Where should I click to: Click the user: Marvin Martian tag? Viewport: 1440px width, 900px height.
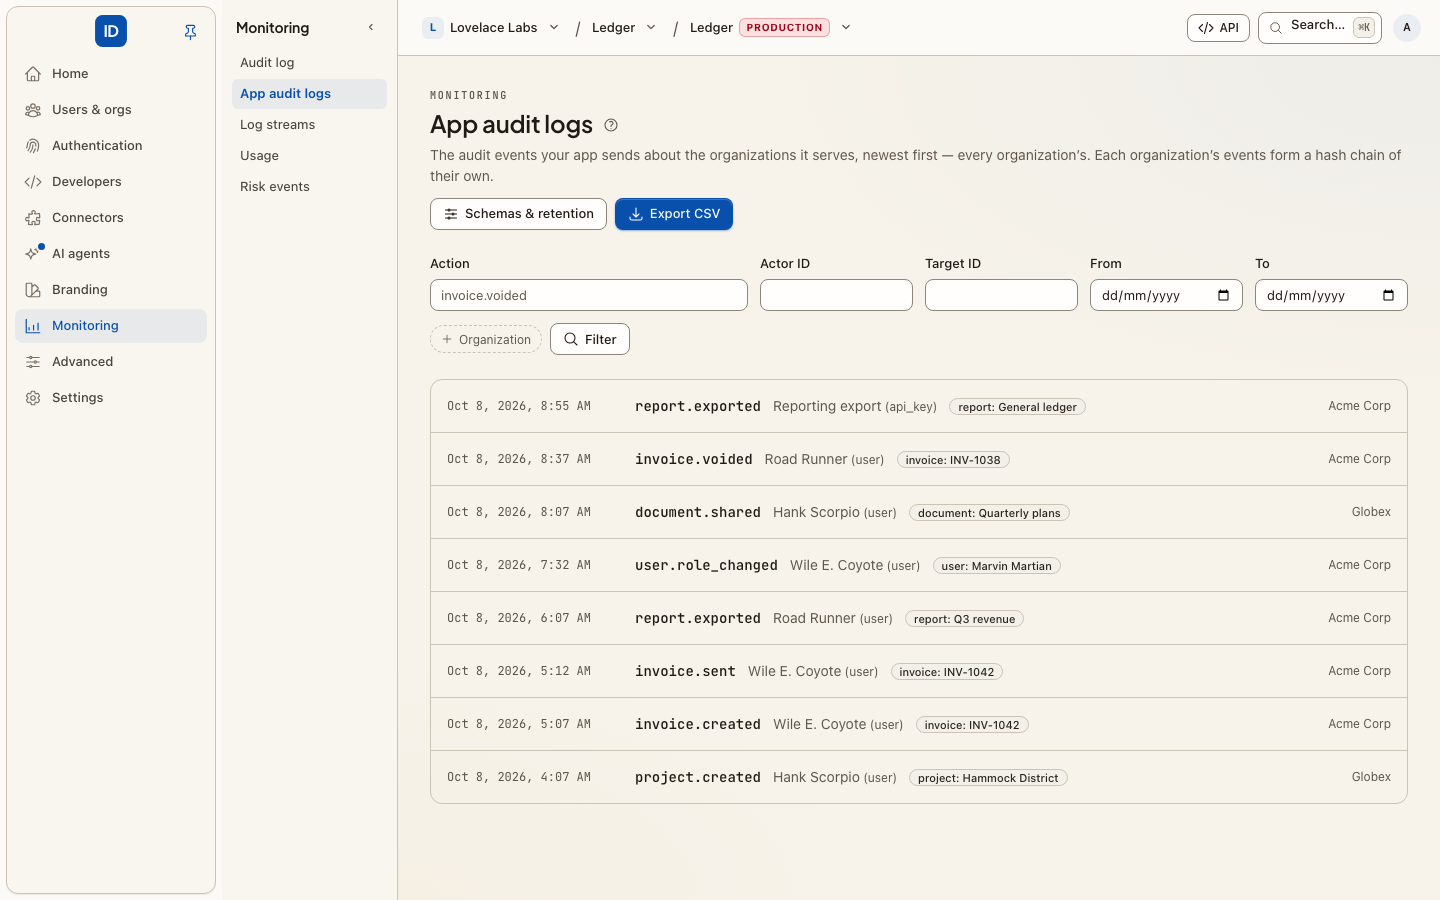pyautogui.click(x=996, y=566)
